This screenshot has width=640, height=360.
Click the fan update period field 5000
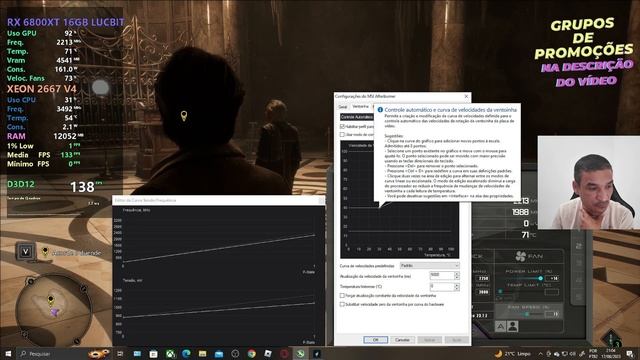tap(442, 276)
